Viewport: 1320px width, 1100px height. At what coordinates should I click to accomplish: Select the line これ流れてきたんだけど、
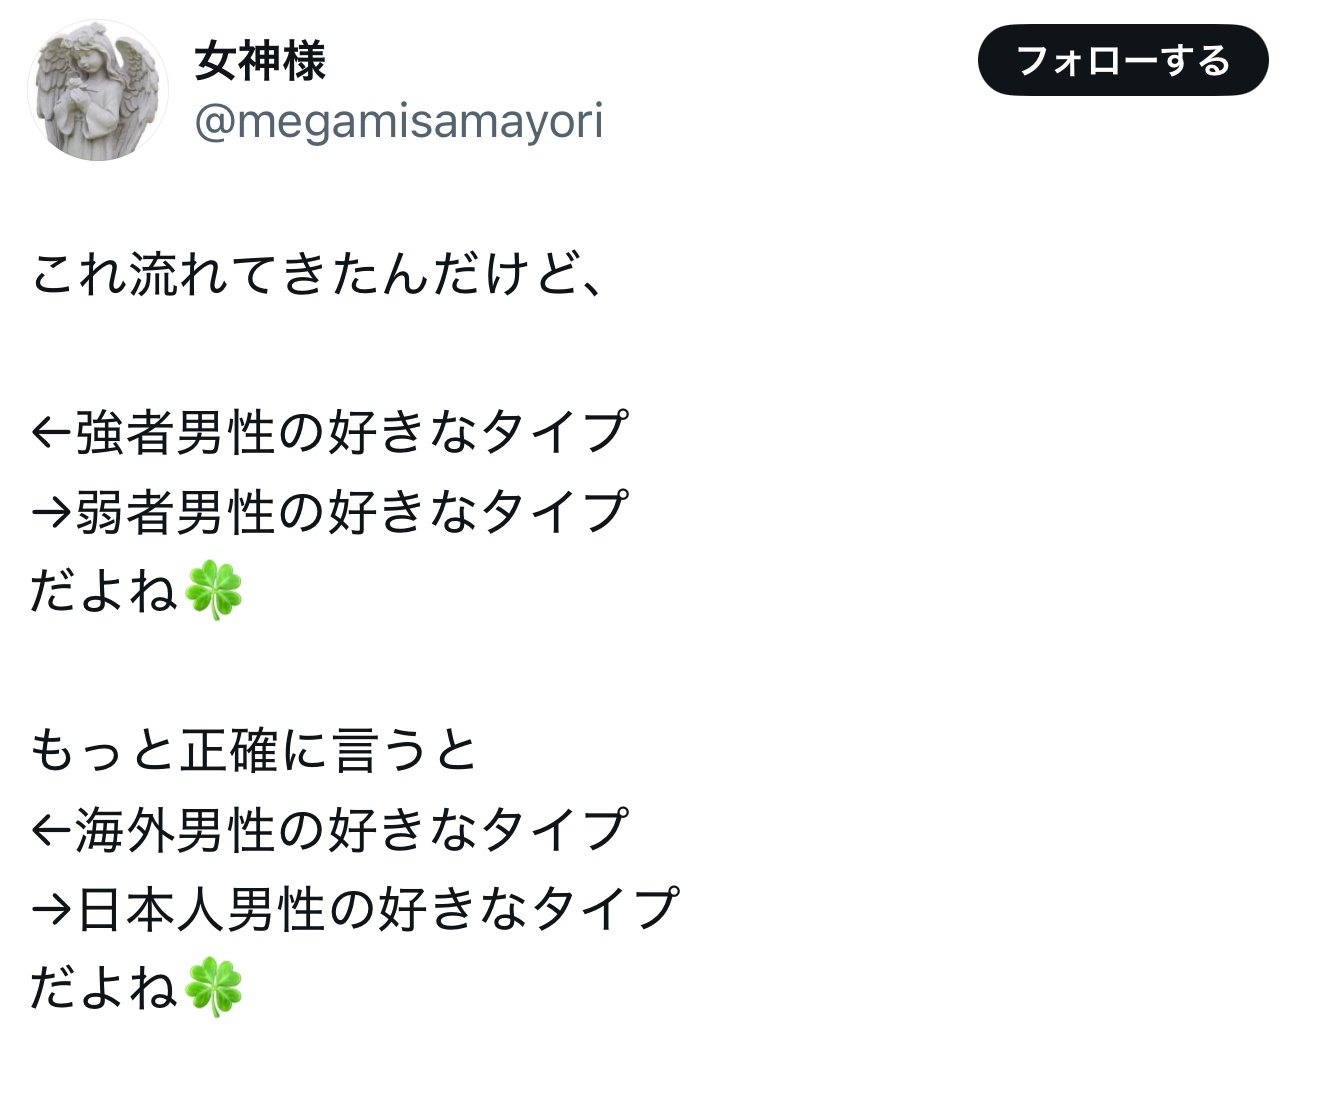318,273
